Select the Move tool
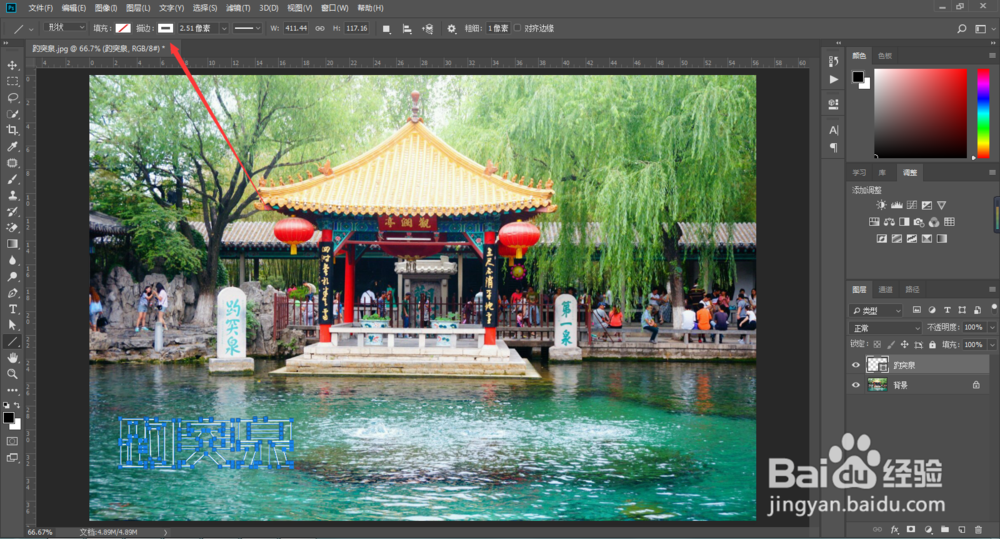This screenshot has height=539, width=1000. pyautogui.click(x=12, y=65)
